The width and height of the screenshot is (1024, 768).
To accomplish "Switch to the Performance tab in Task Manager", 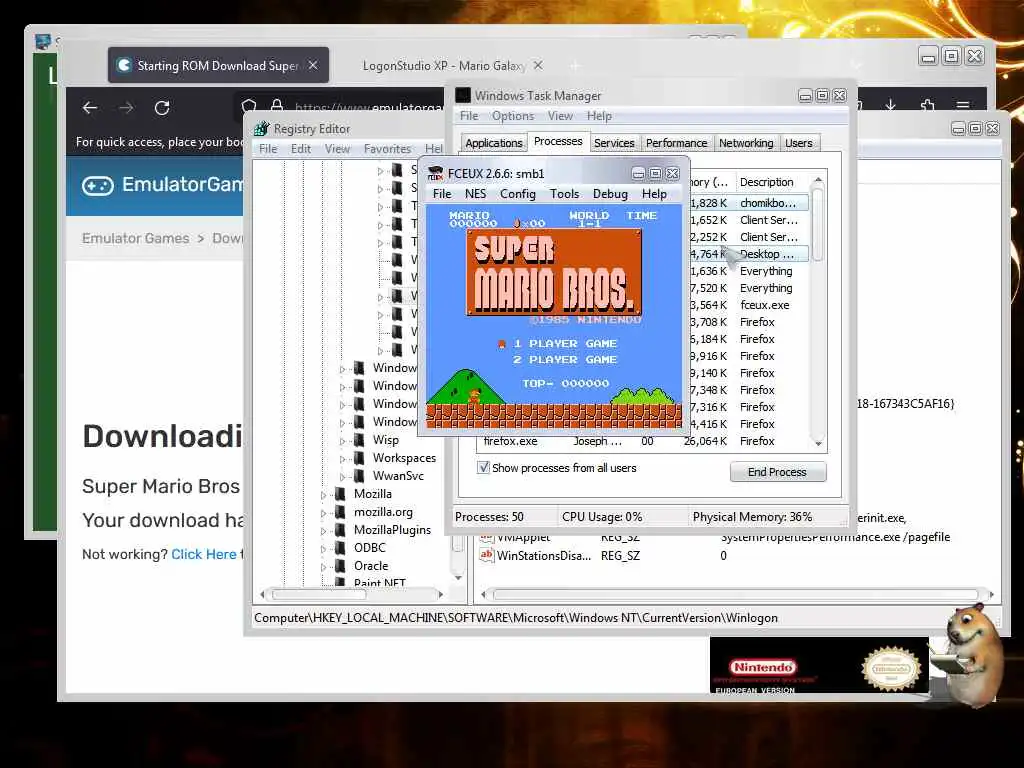I will coord(677,143).
